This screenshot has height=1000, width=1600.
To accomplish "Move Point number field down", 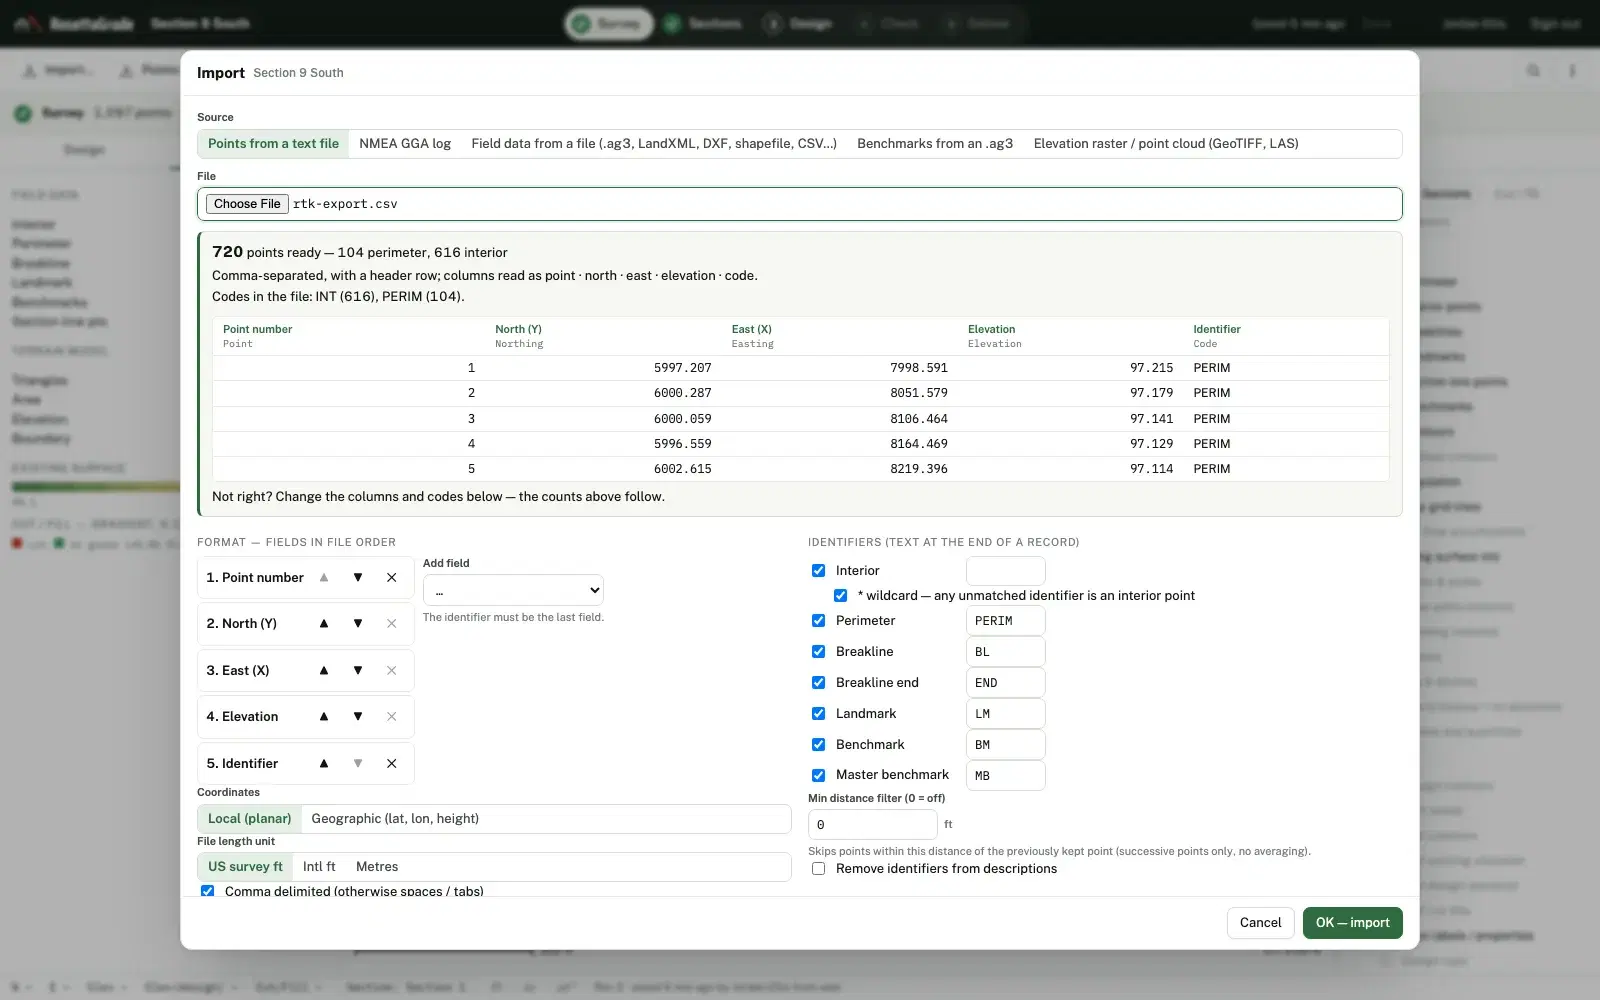I will click(358, 578).
